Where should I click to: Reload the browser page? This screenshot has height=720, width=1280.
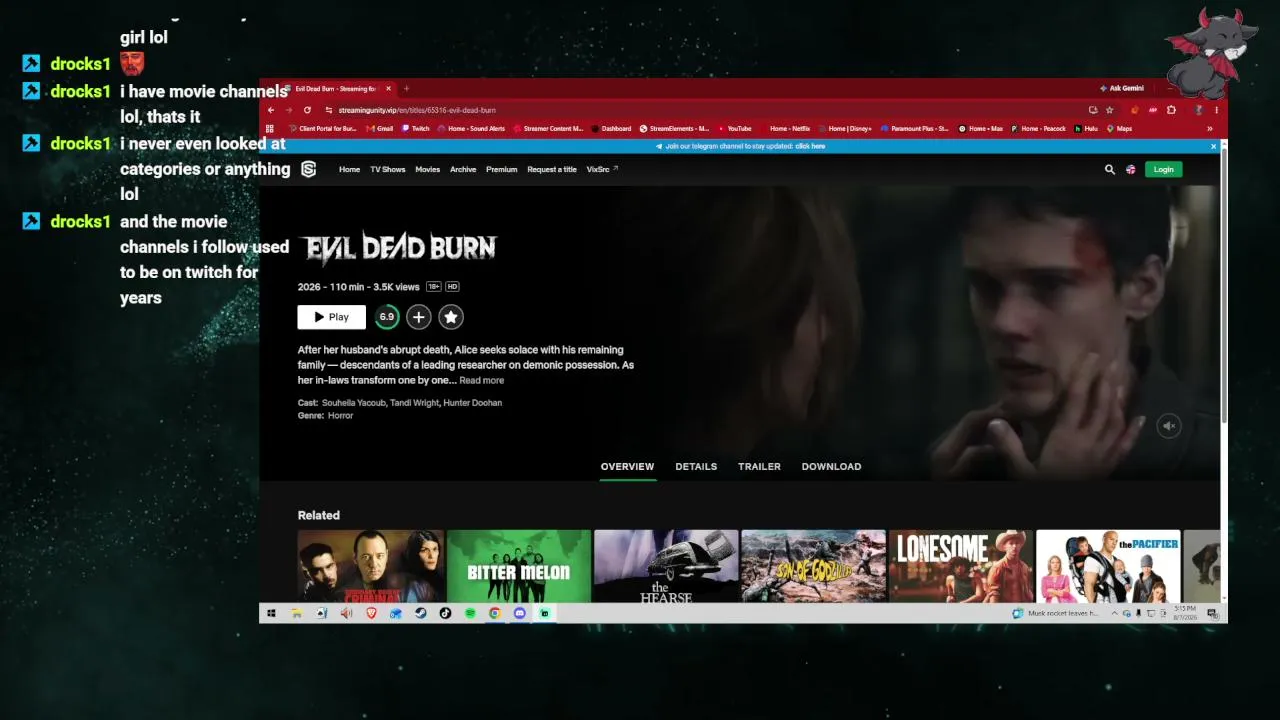[x=307, y=110]
